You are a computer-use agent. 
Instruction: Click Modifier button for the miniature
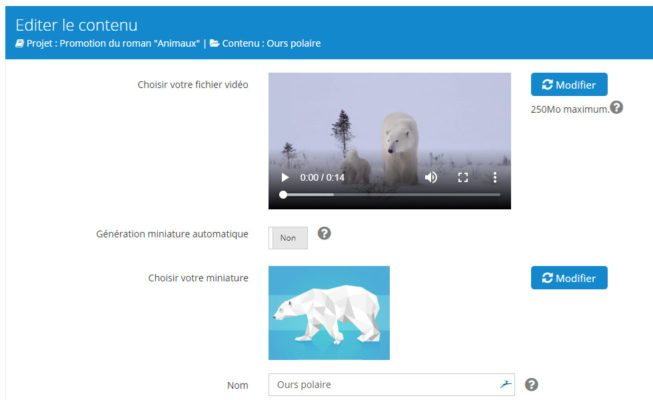tap(569, 278)
